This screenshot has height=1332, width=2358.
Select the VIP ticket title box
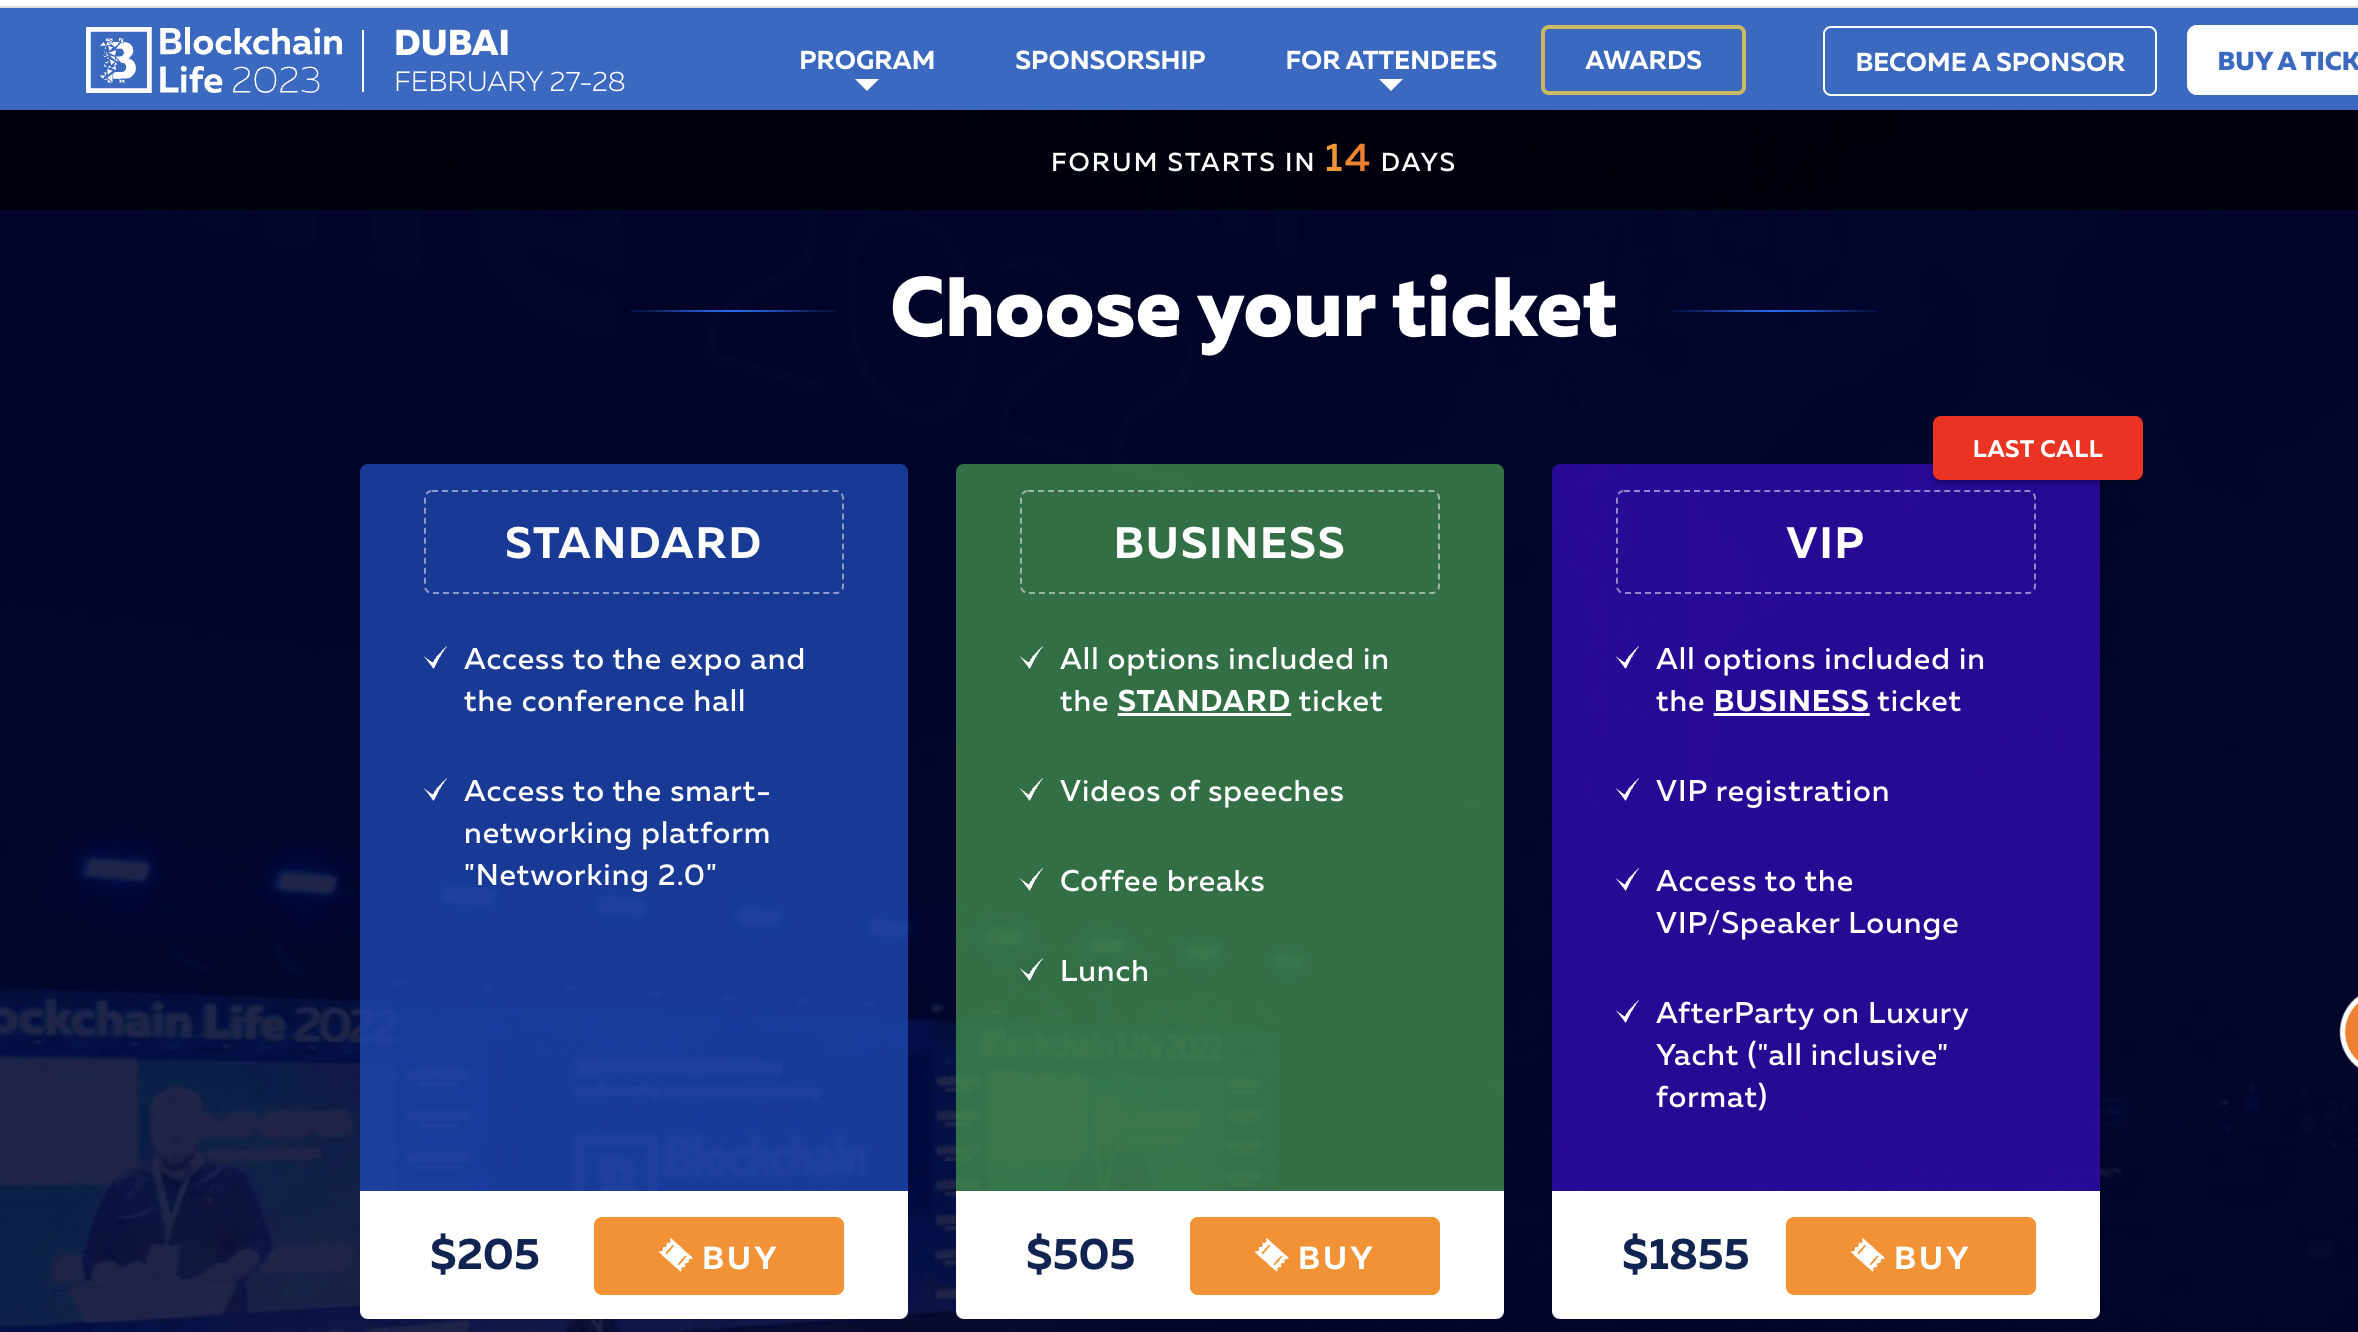coord(1825,542)
